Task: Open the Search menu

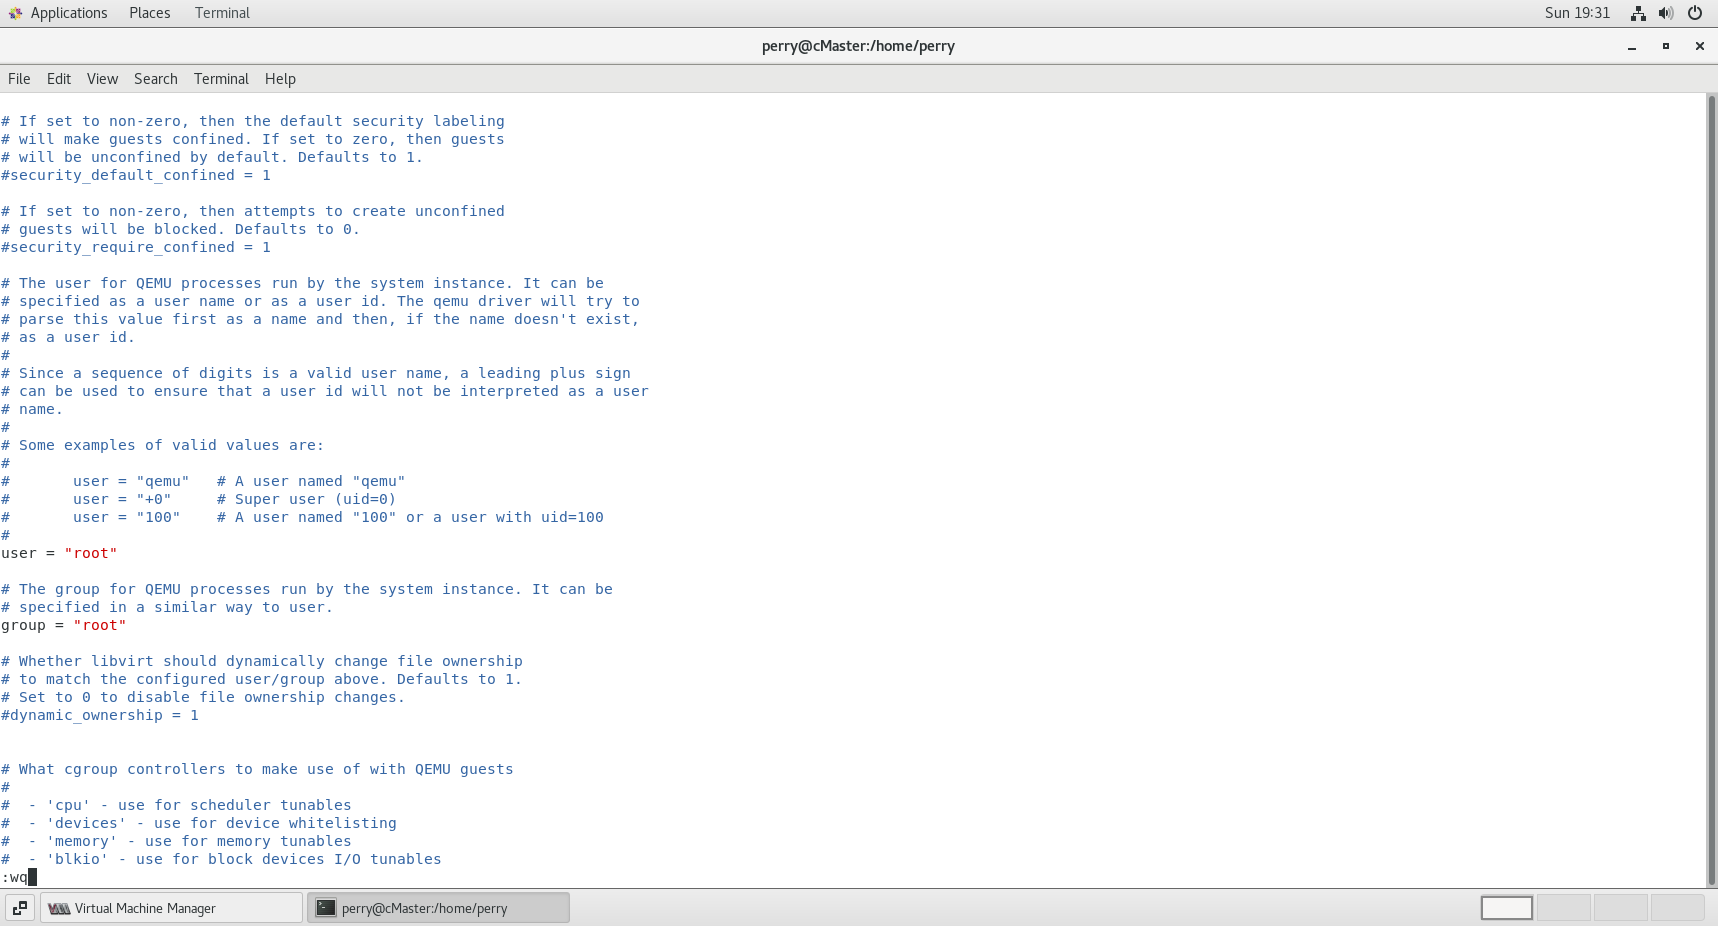Action: pos(155,79)
